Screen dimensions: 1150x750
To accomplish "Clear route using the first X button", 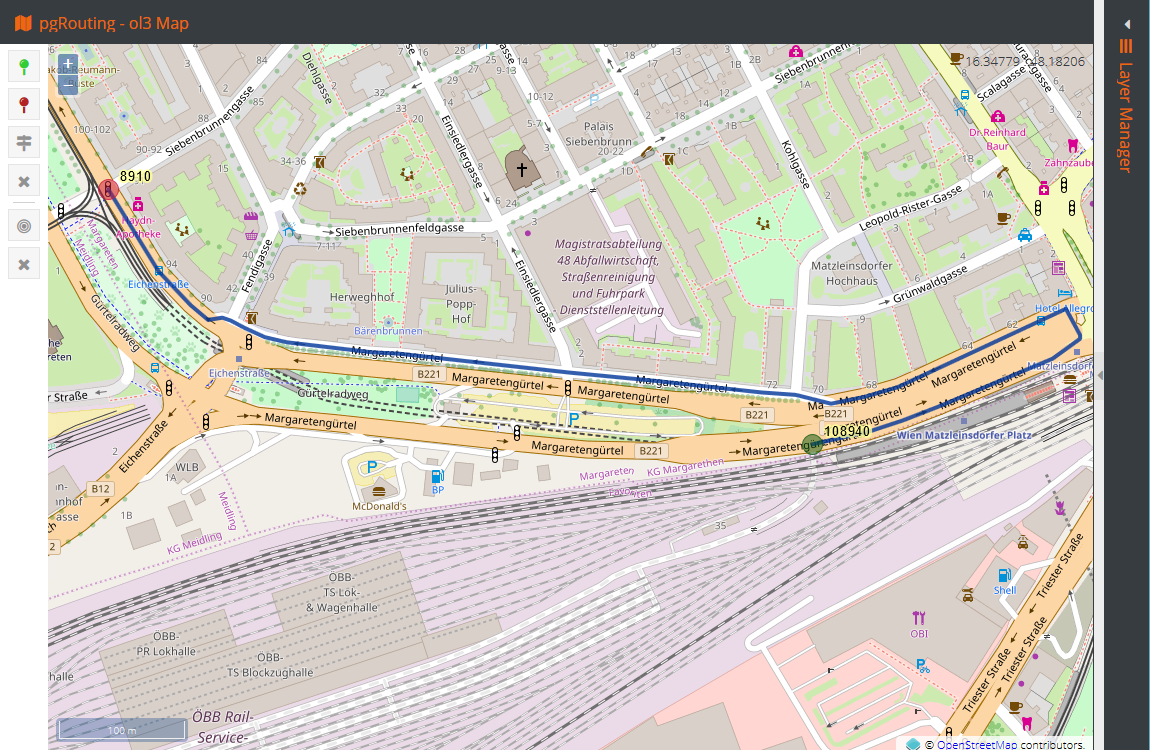I will (x=23, y=181).
